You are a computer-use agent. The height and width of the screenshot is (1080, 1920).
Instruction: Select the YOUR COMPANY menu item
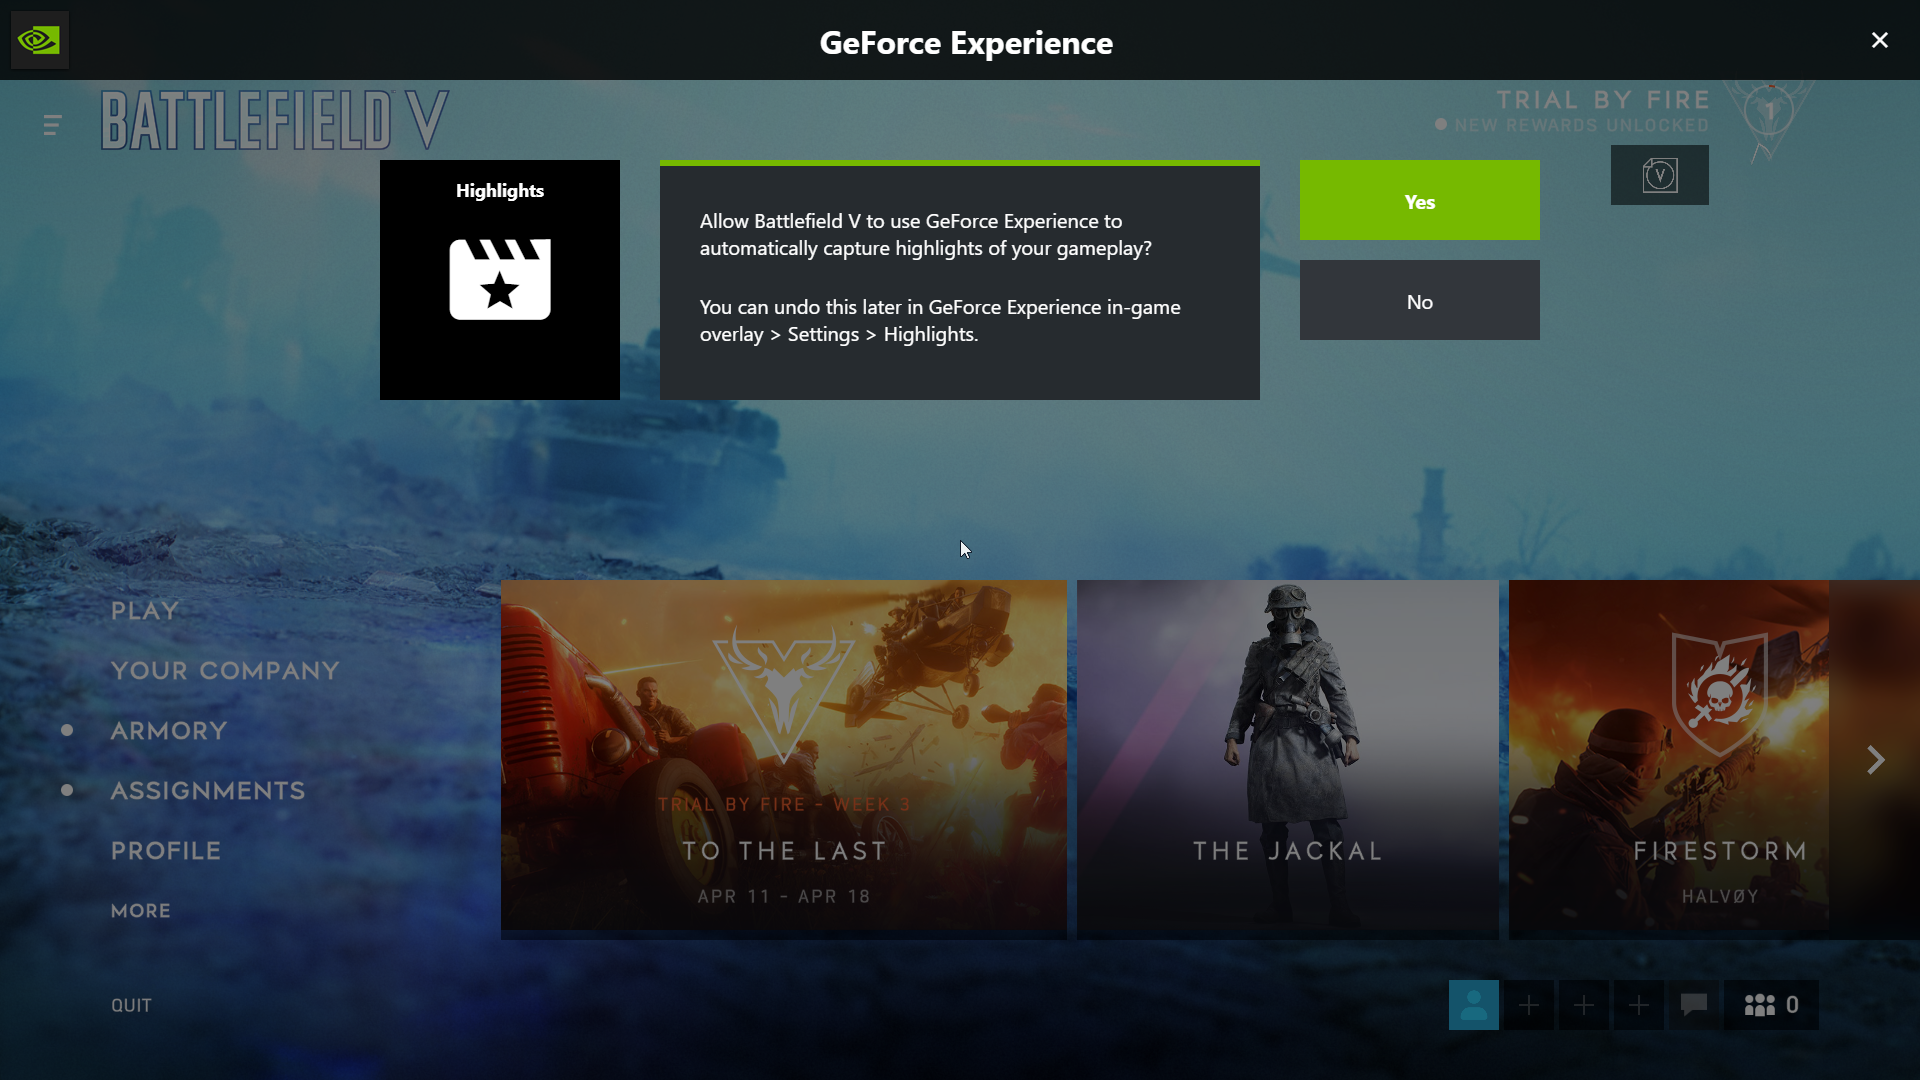point(225,670)
